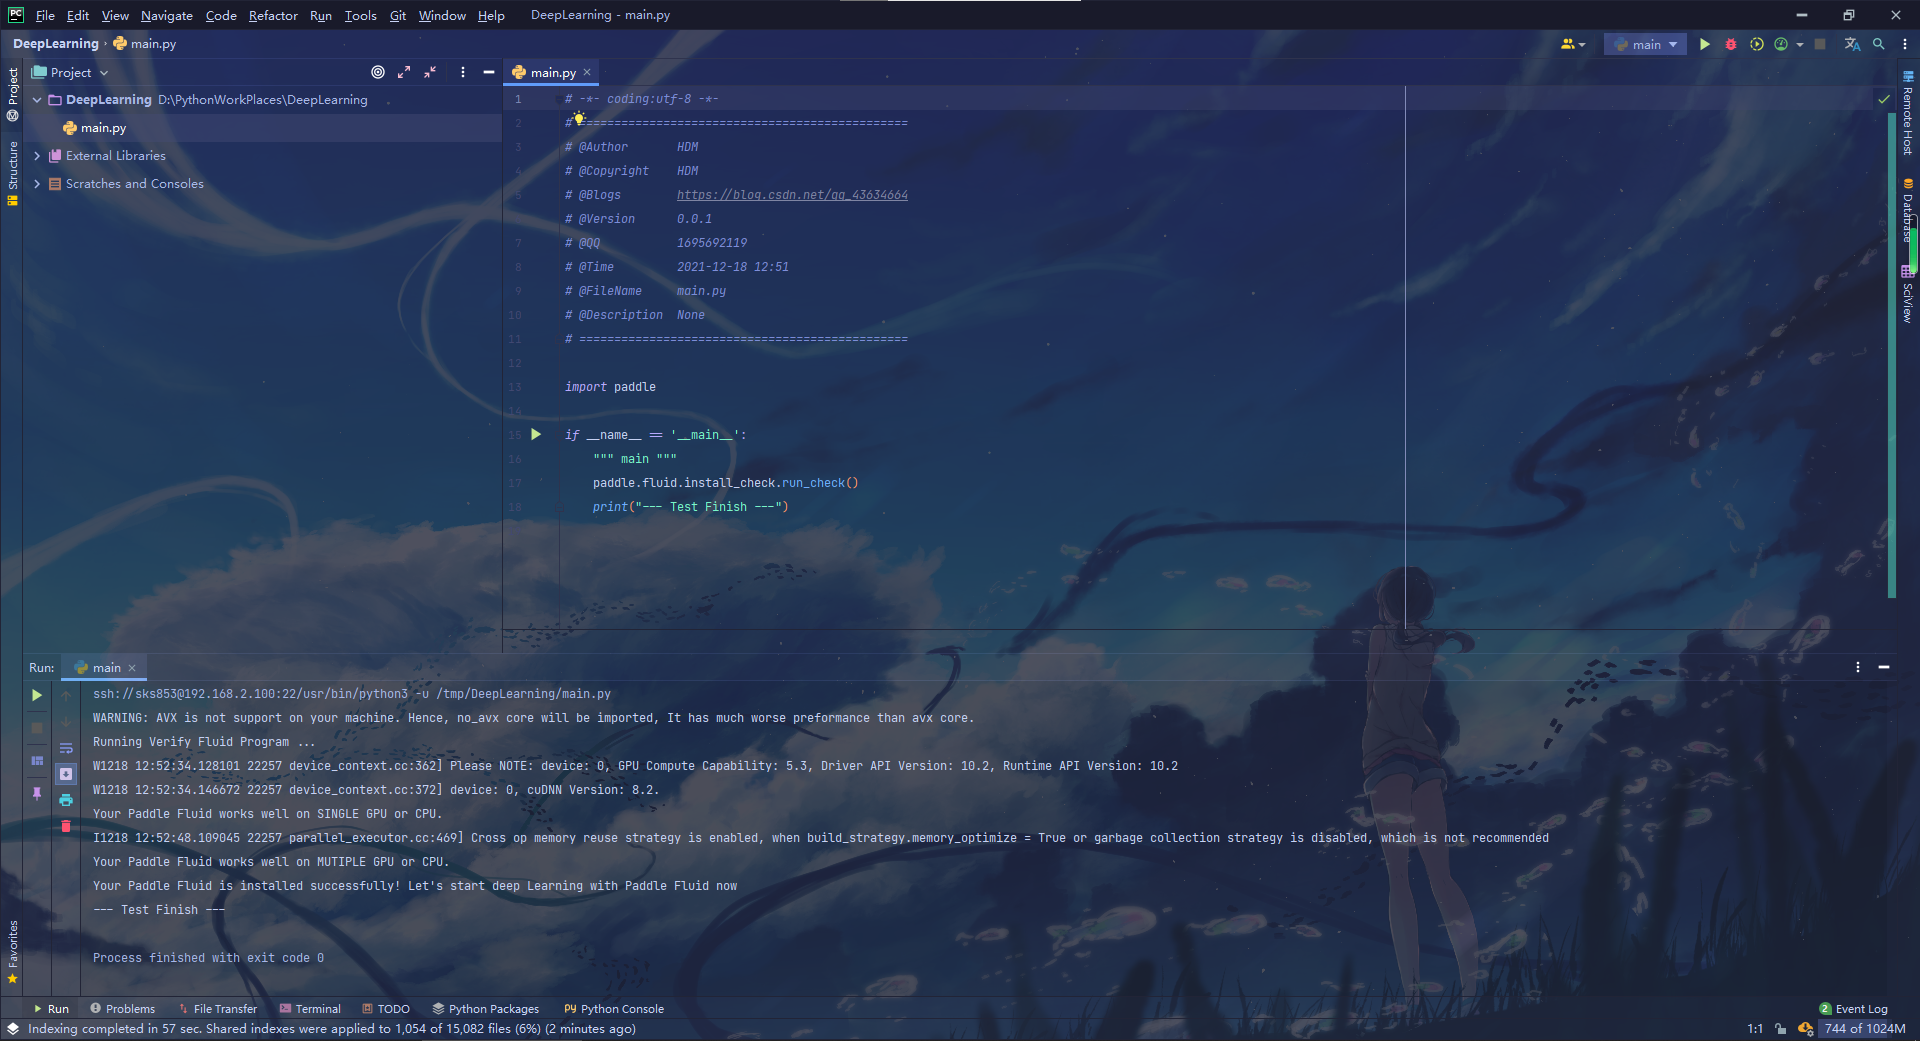The height and width of the screenshot is (1041, 1920).
Task: Run the script from the line 15 gutter arrow
Action: tap(535, 434)
